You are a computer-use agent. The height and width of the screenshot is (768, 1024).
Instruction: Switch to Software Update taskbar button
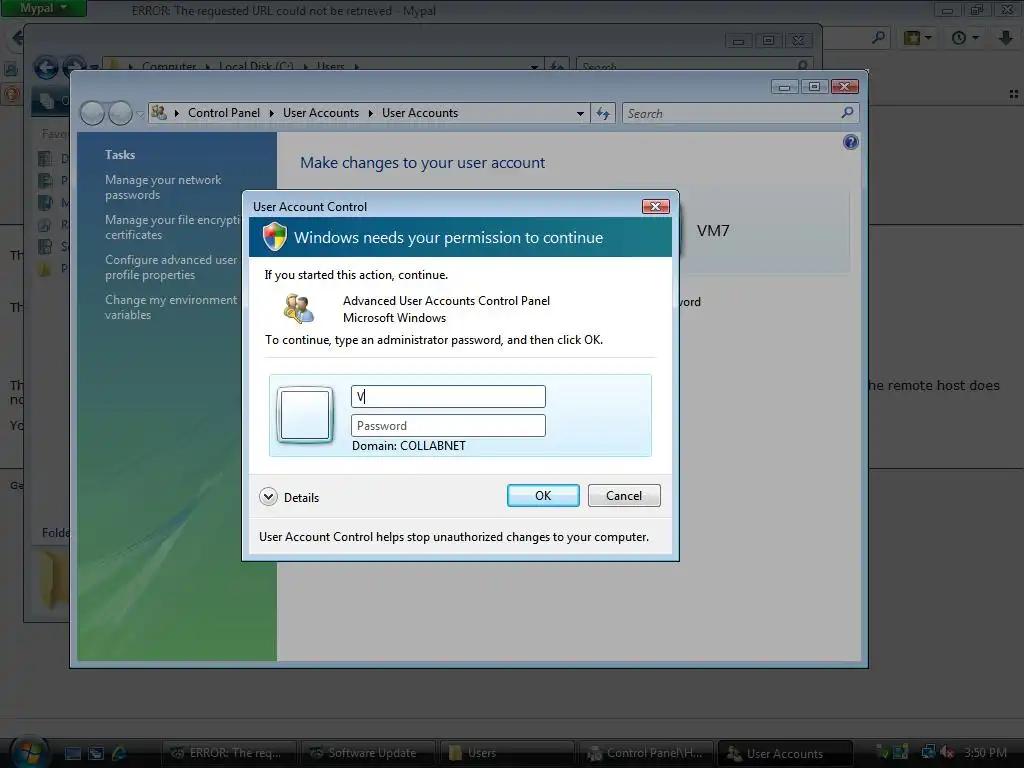coord(366,753)
